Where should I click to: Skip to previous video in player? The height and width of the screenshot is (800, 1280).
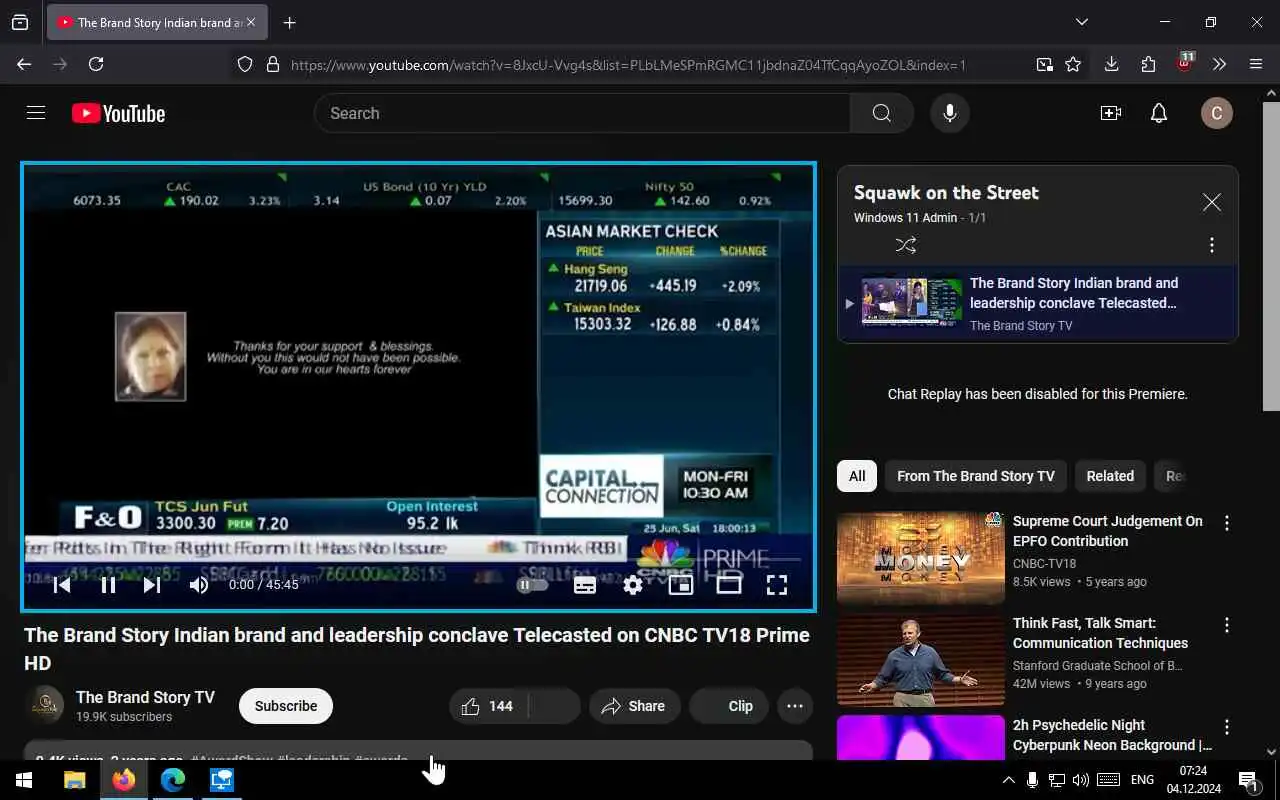coord(62,585)
